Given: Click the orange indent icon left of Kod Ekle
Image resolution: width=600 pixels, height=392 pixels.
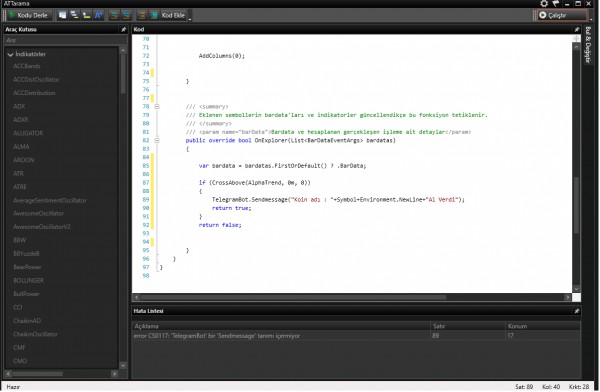Looking at the screenshot, I should [142, 15].
